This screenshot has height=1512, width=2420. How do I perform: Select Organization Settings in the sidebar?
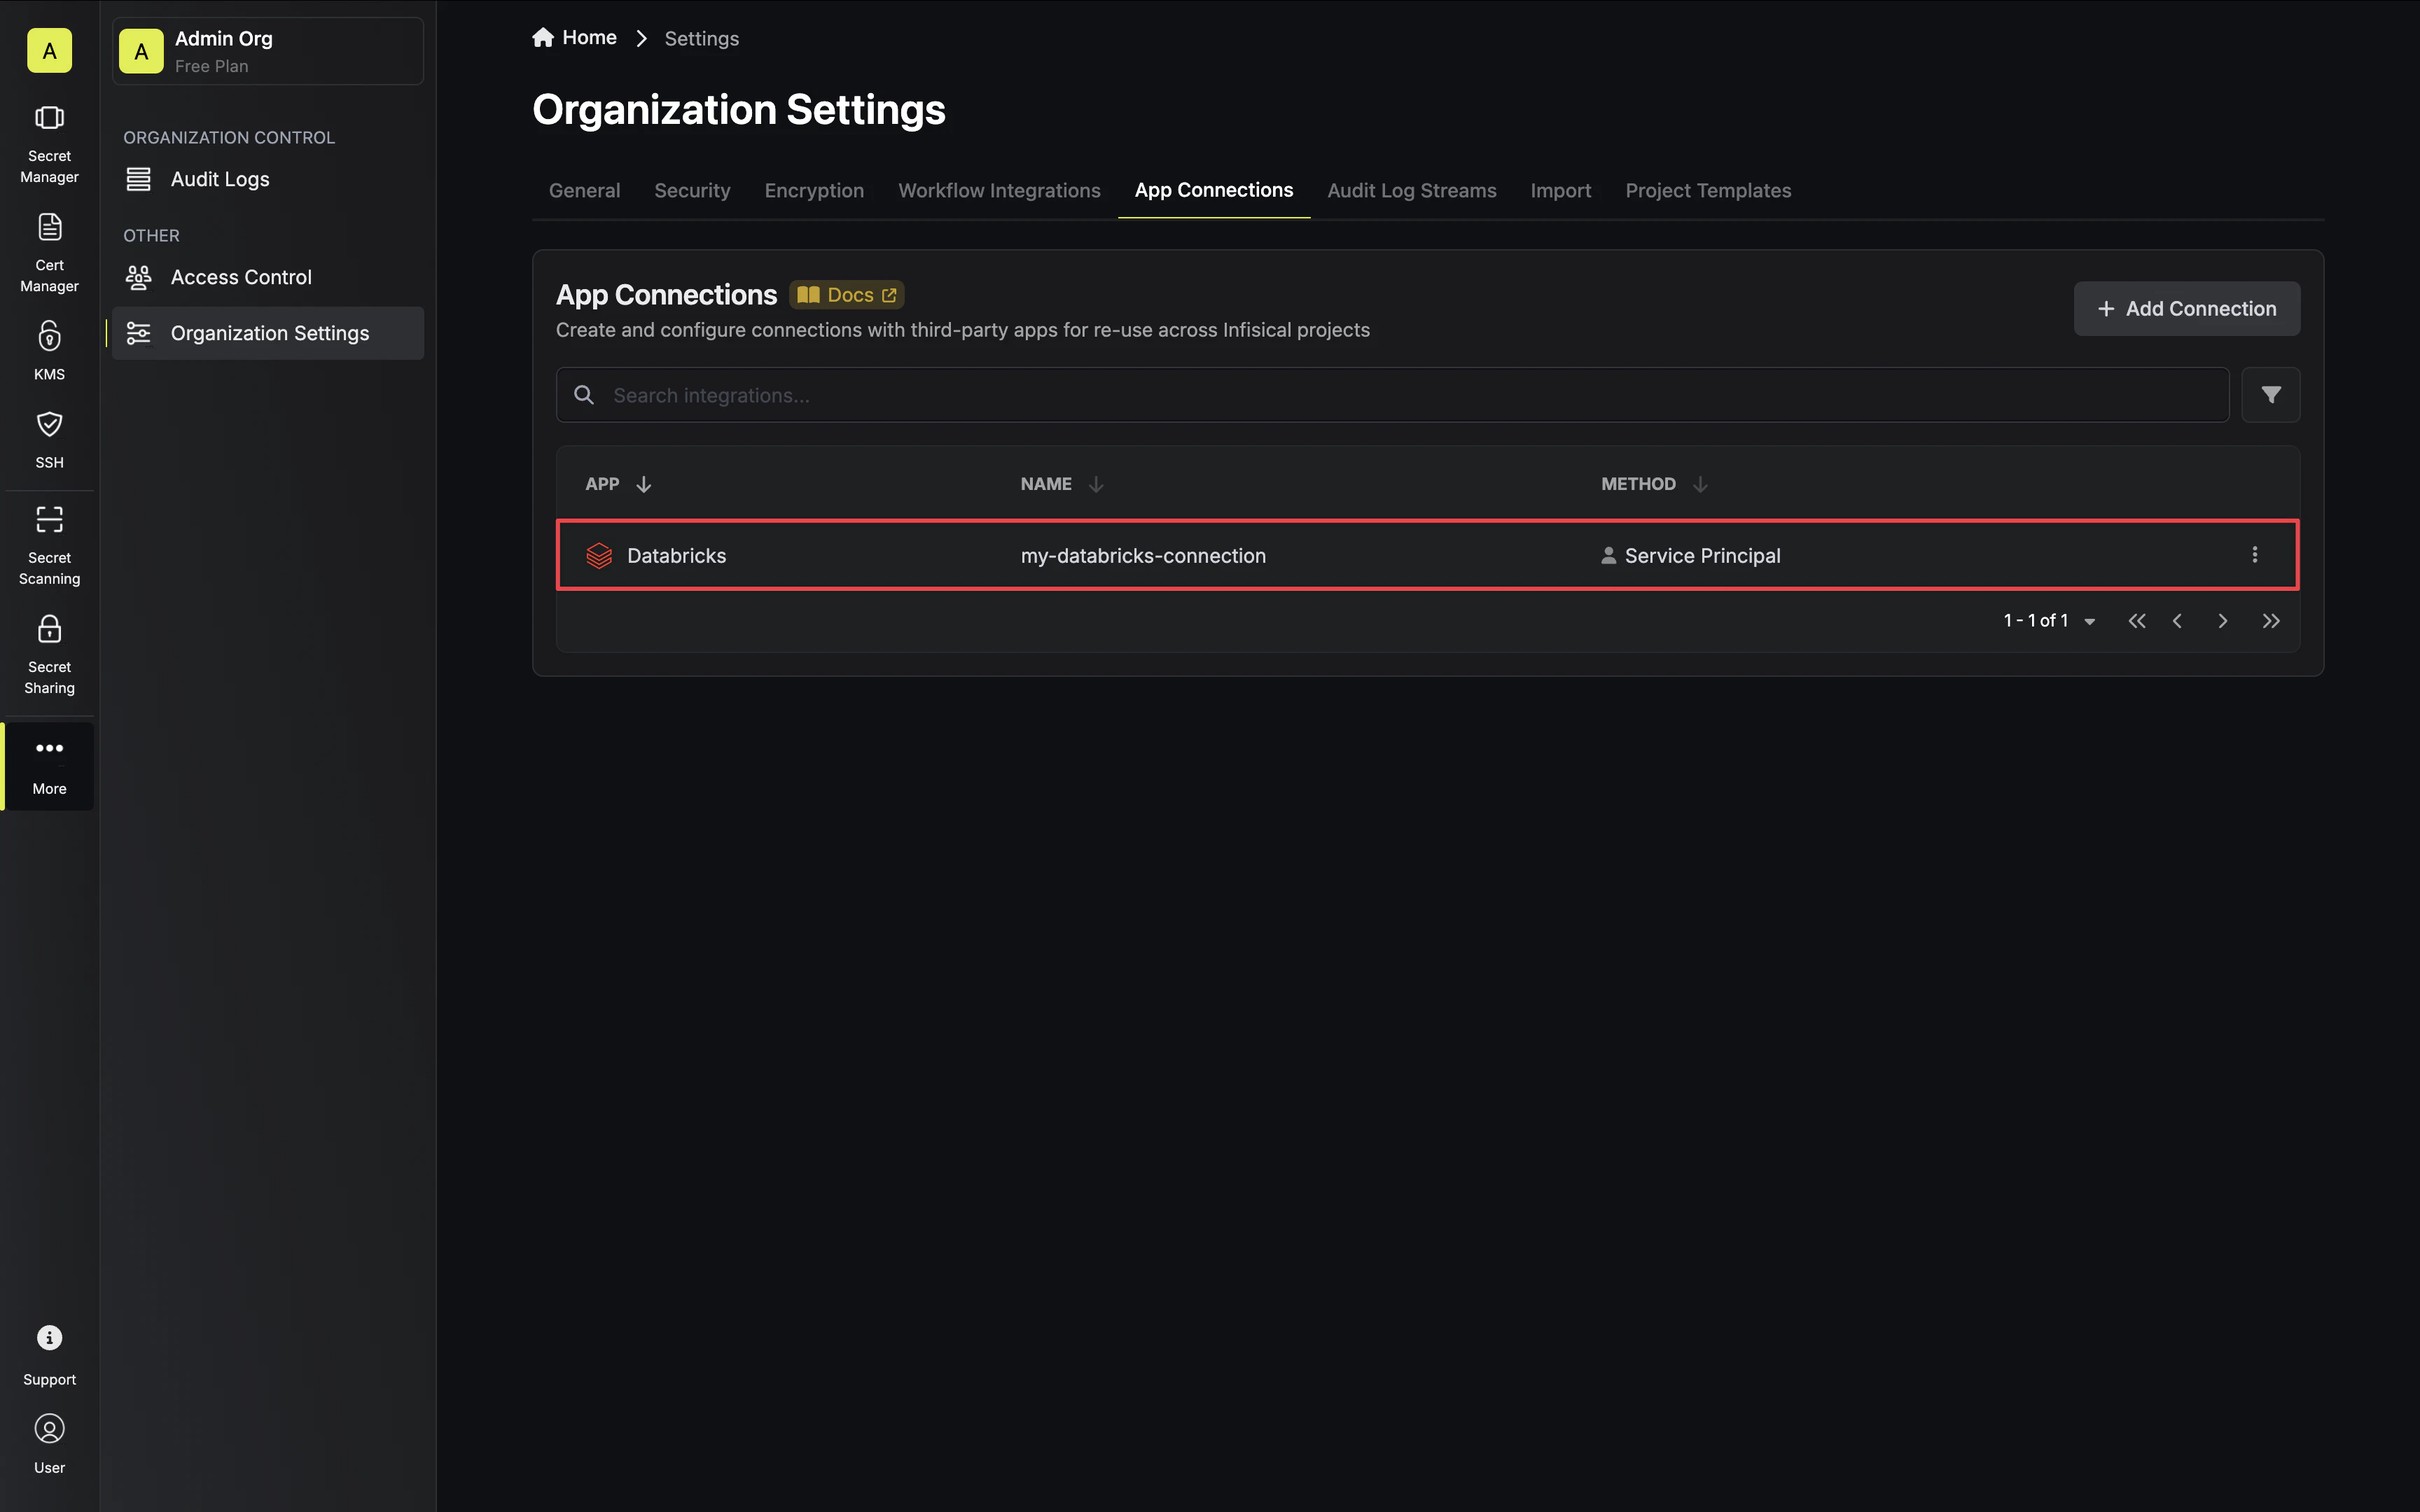click(268, 333)
